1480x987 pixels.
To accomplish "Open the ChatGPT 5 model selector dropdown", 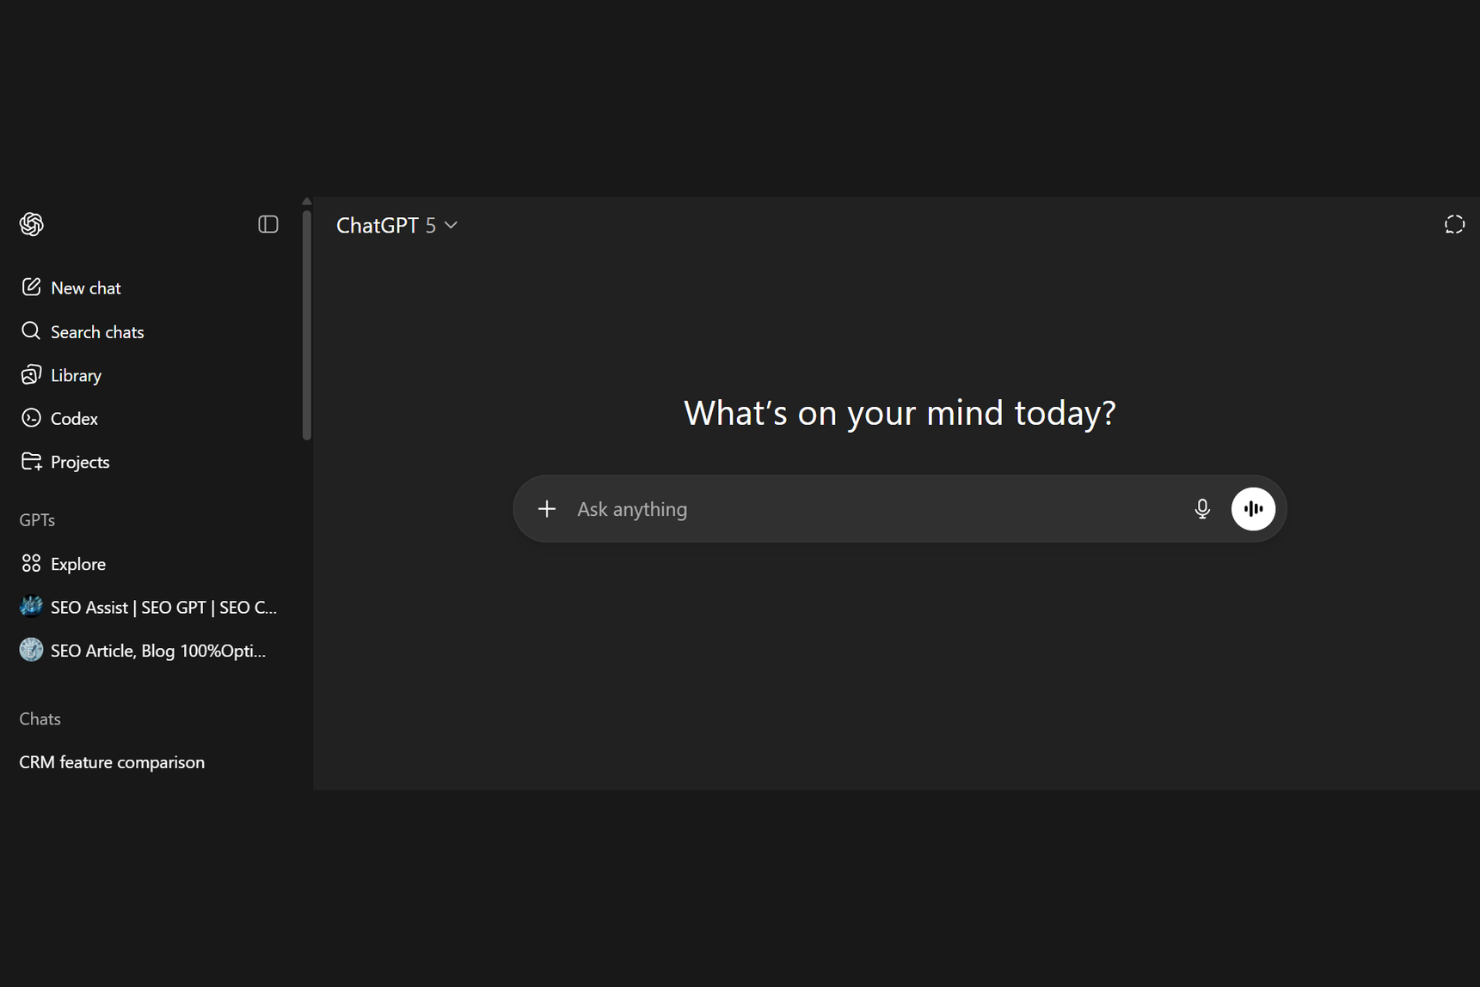I will tap(397, 225).
